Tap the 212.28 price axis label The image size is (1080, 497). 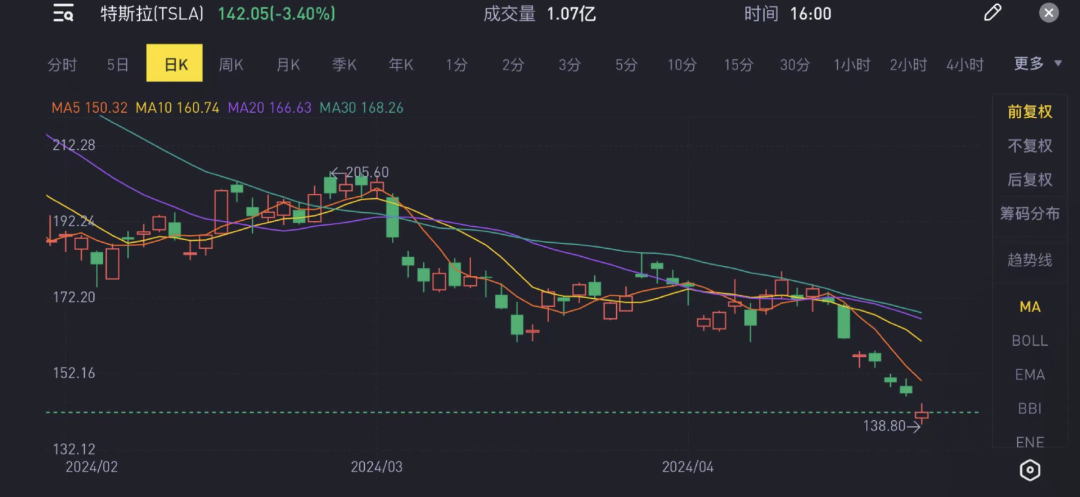pos(72,145)
